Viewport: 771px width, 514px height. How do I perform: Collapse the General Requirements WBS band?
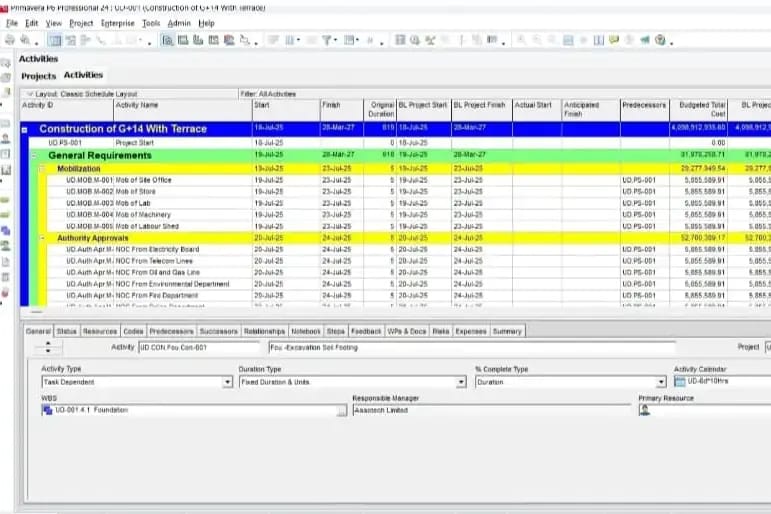click(x=33, y=156)
